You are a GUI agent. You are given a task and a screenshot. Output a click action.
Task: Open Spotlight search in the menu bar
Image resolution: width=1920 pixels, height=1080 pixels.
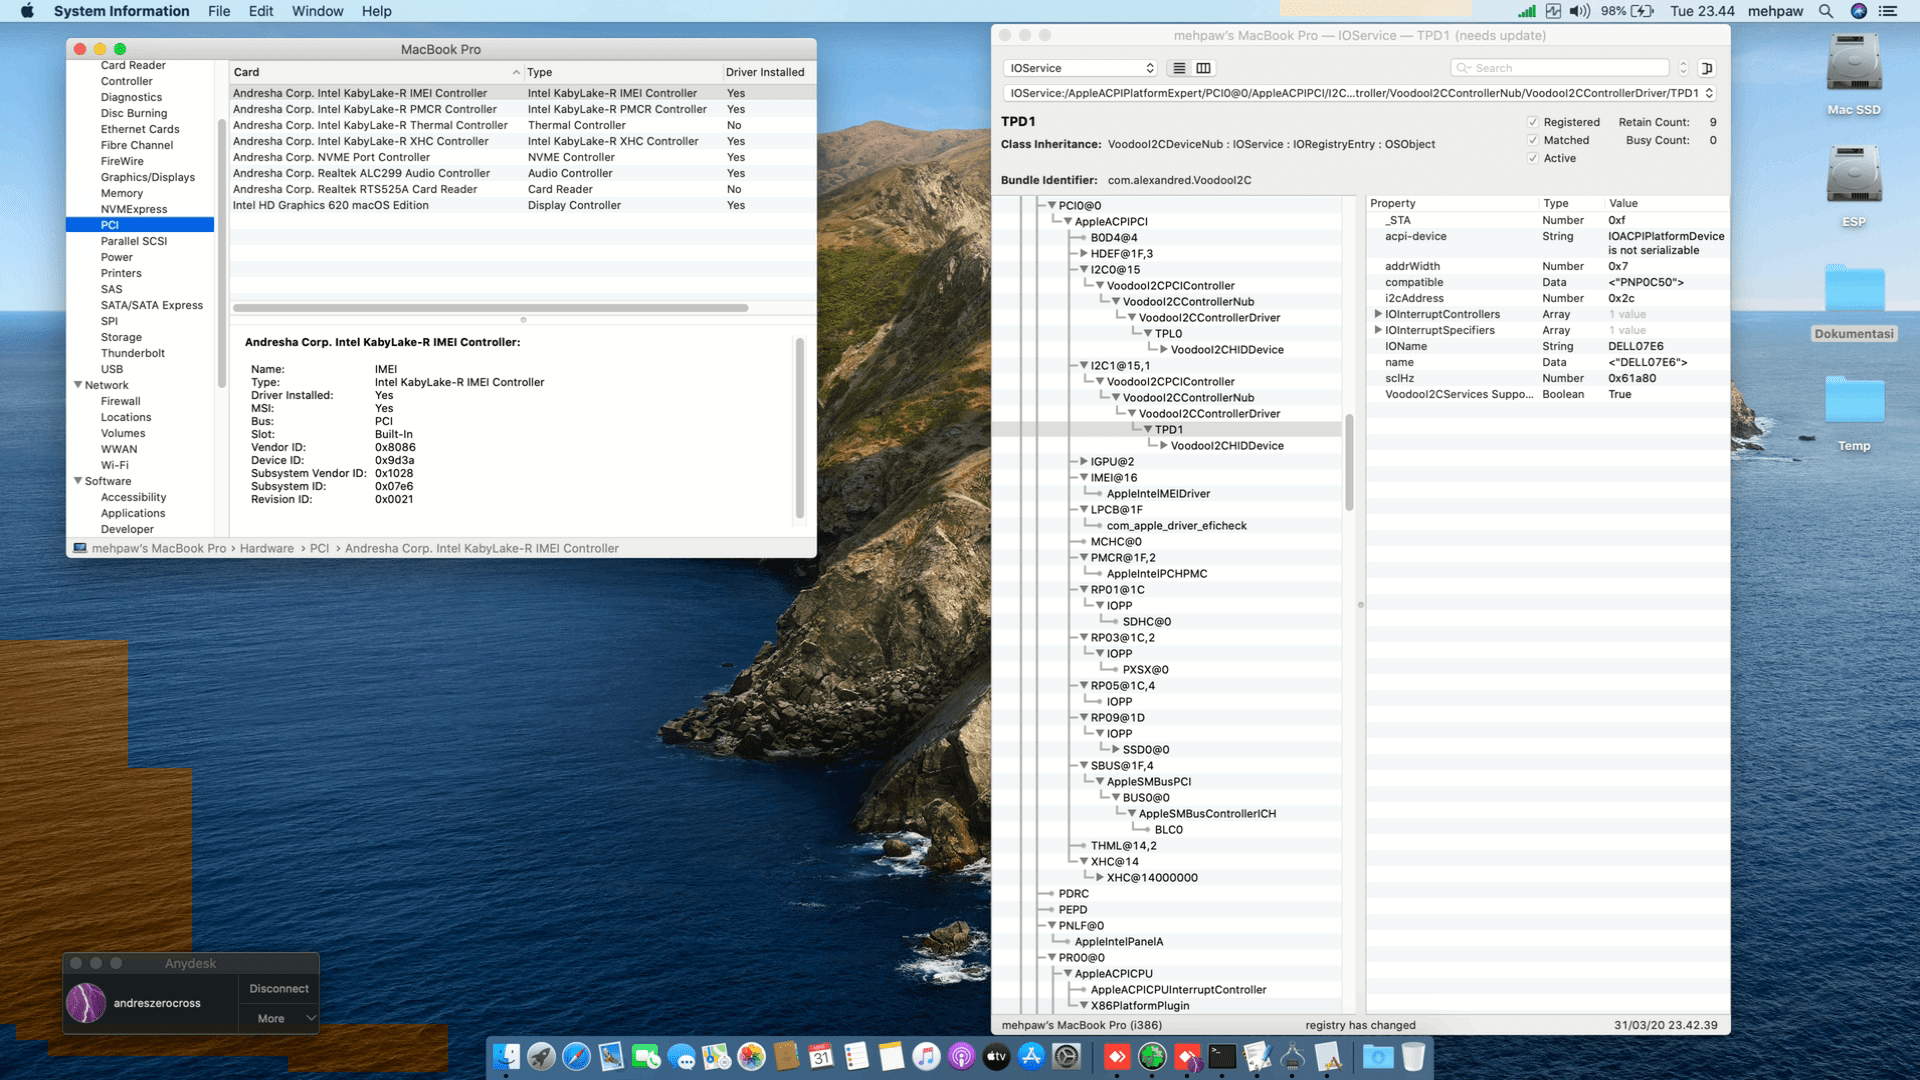(x=1826, y=11)
